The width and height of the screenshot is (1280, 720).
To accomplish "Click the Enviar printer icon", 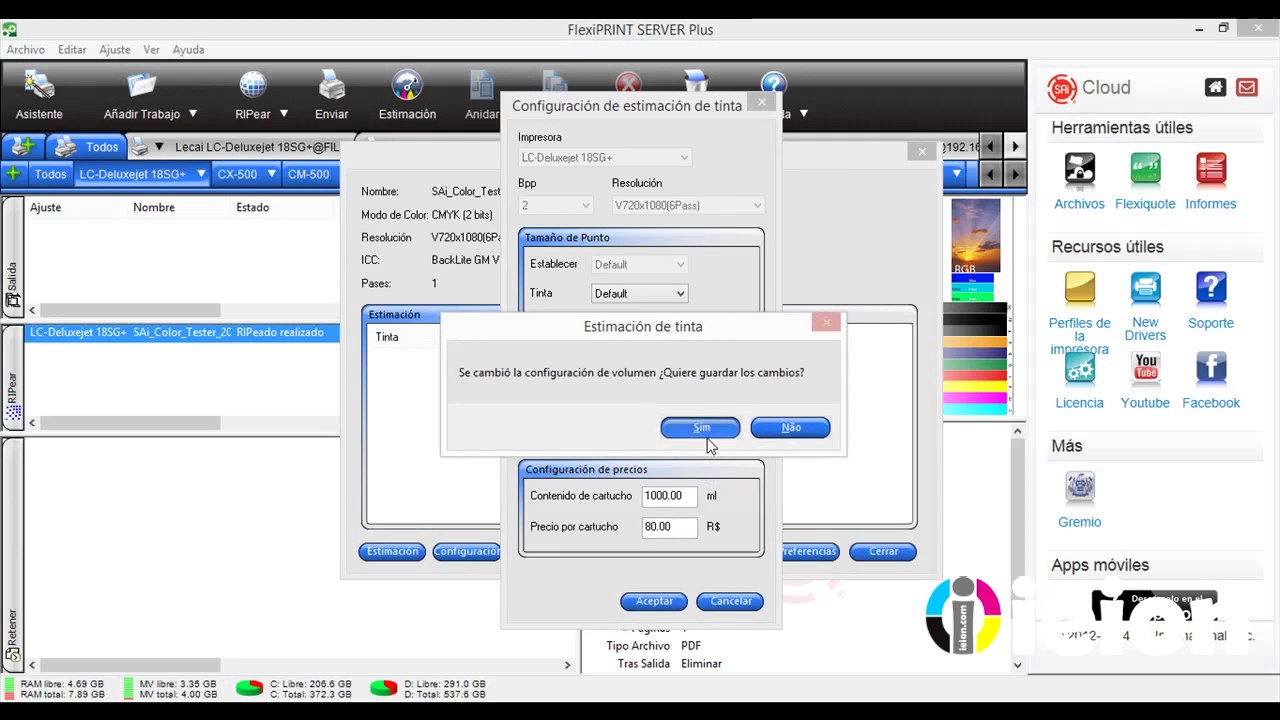I will [x=331, y=85].
